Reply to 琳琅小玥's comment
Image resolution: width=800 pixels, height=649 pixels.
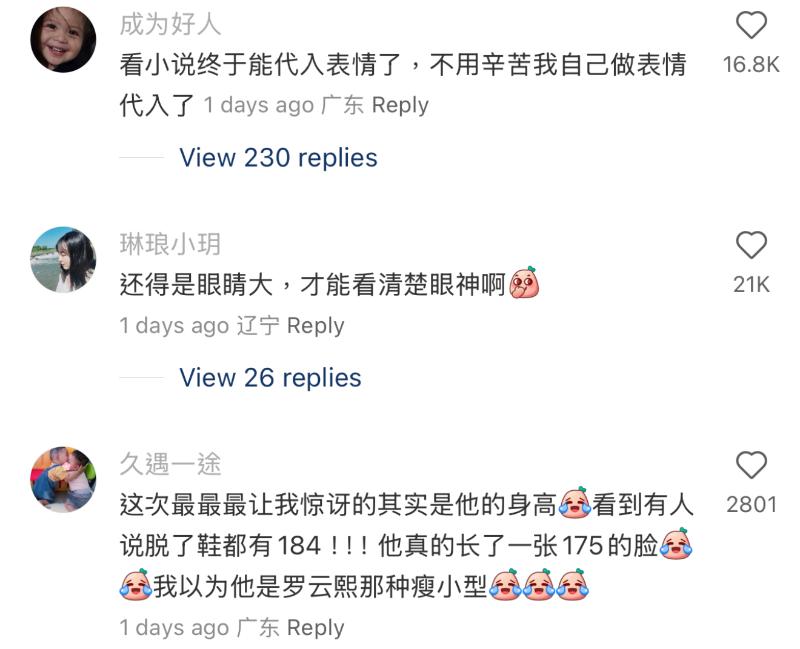(x=315, y=326)
